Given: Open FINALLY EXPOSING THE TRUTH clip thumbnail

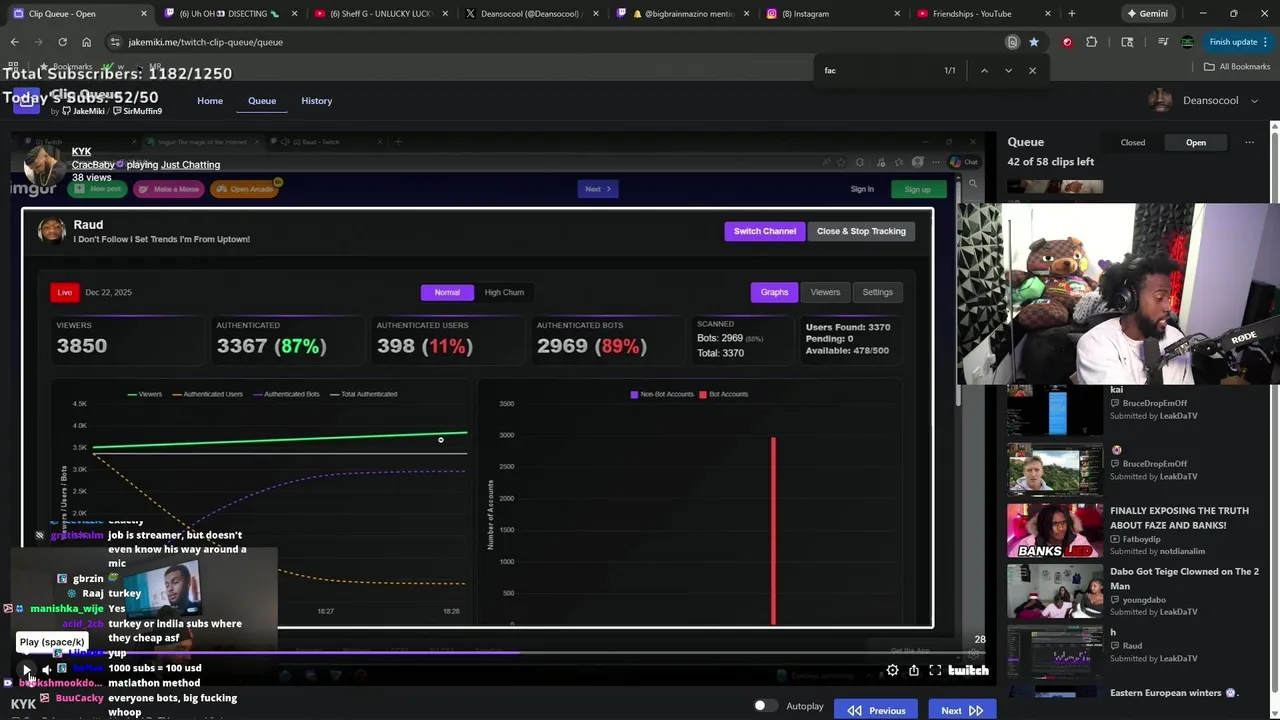Looking at the screenshot, I should pos(1054,531).
